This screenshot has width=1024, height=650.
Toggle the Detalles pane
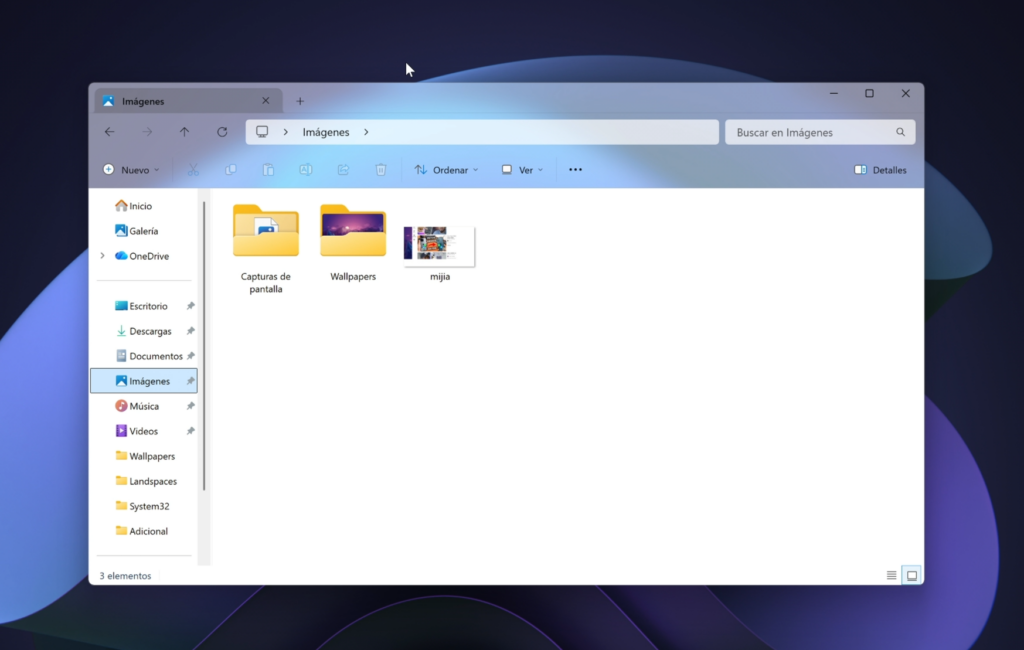(880, 170)
